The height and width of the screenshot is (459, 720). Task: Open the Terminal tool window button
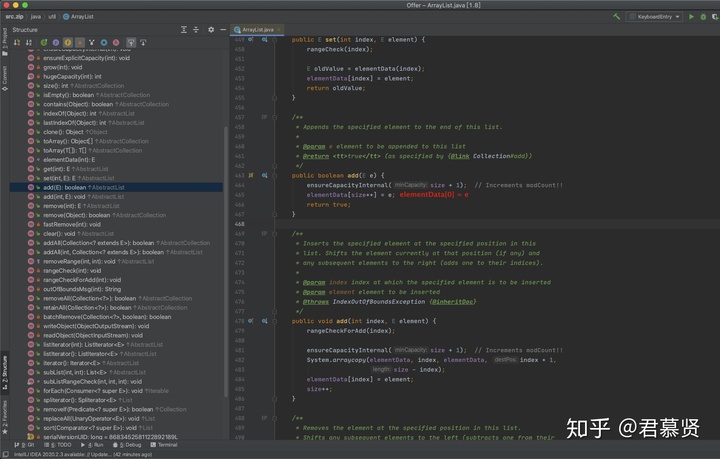click(x=164, y=445)
